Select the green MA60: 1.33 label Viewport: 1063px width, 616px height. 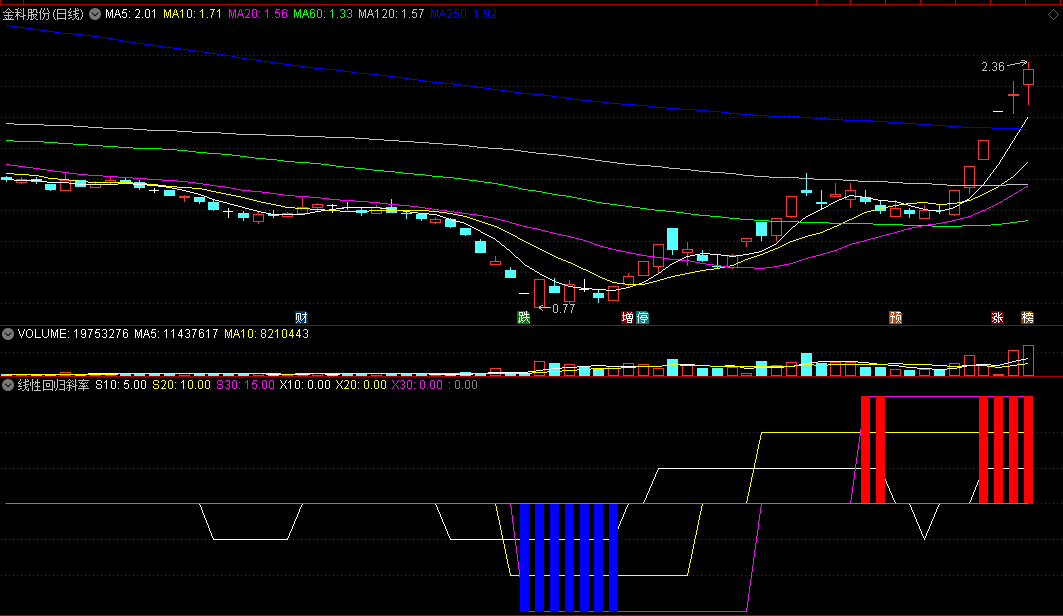point(323,14)
